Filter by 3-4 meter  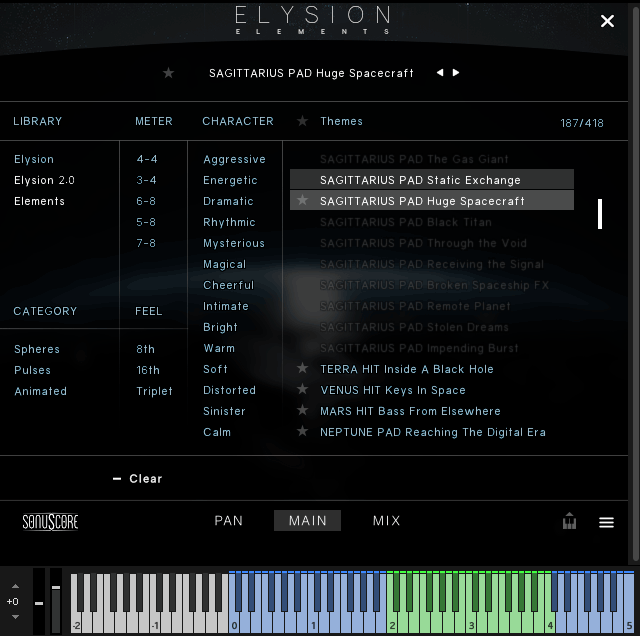click(146, 180)
